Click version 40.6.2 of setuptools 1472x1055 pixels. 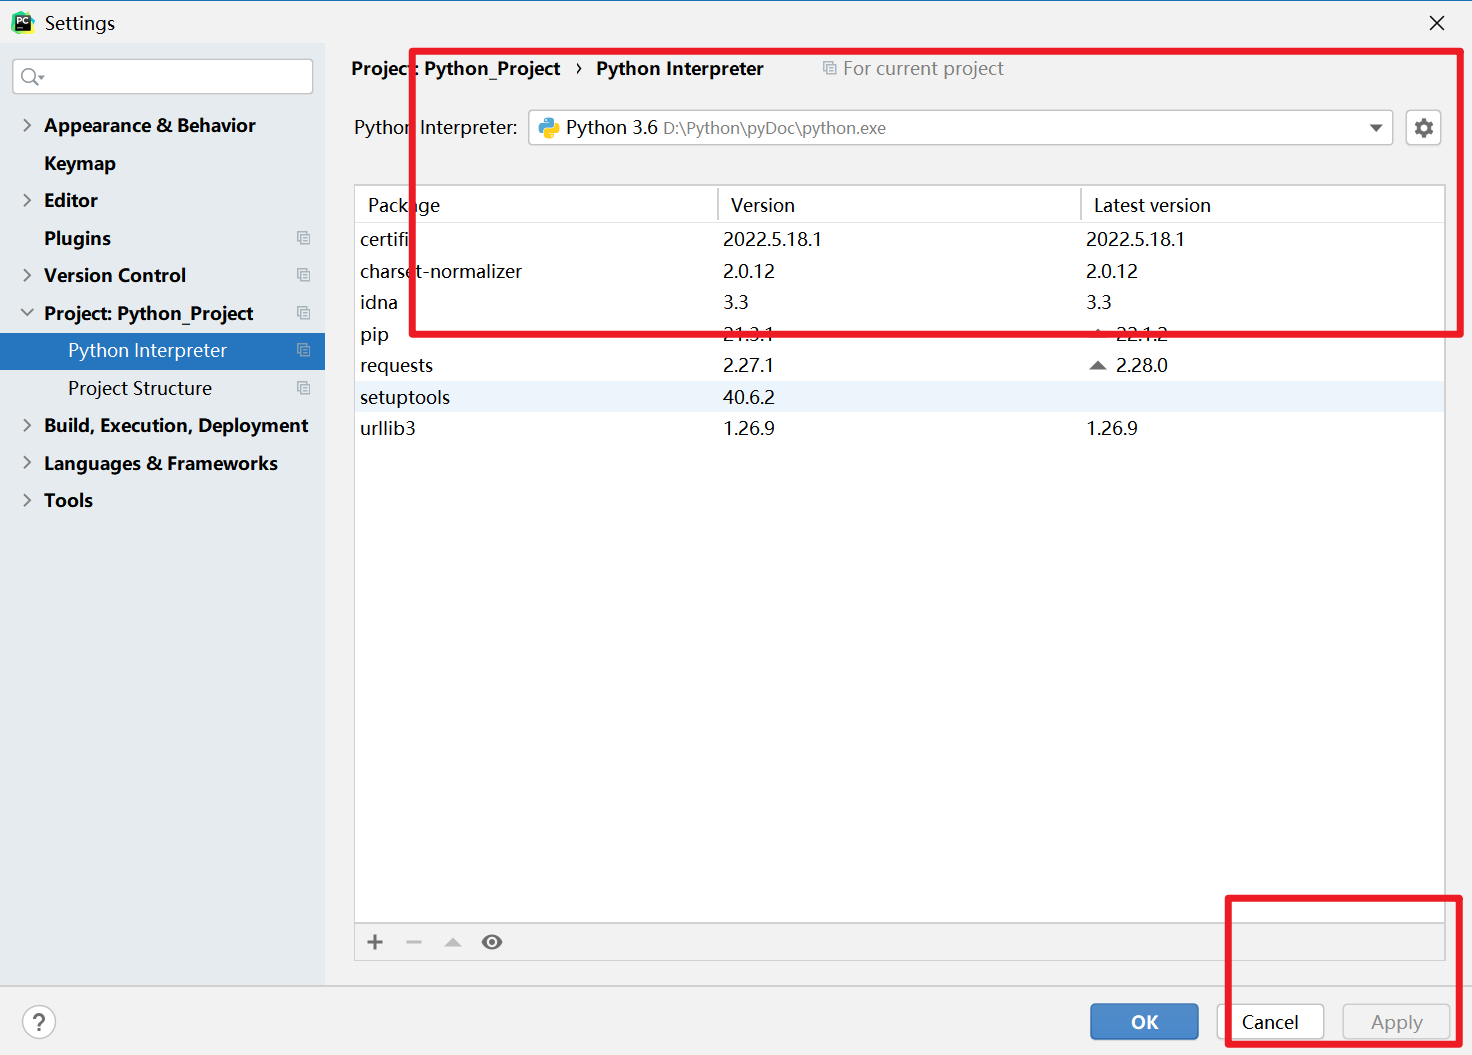pos(749,397)
